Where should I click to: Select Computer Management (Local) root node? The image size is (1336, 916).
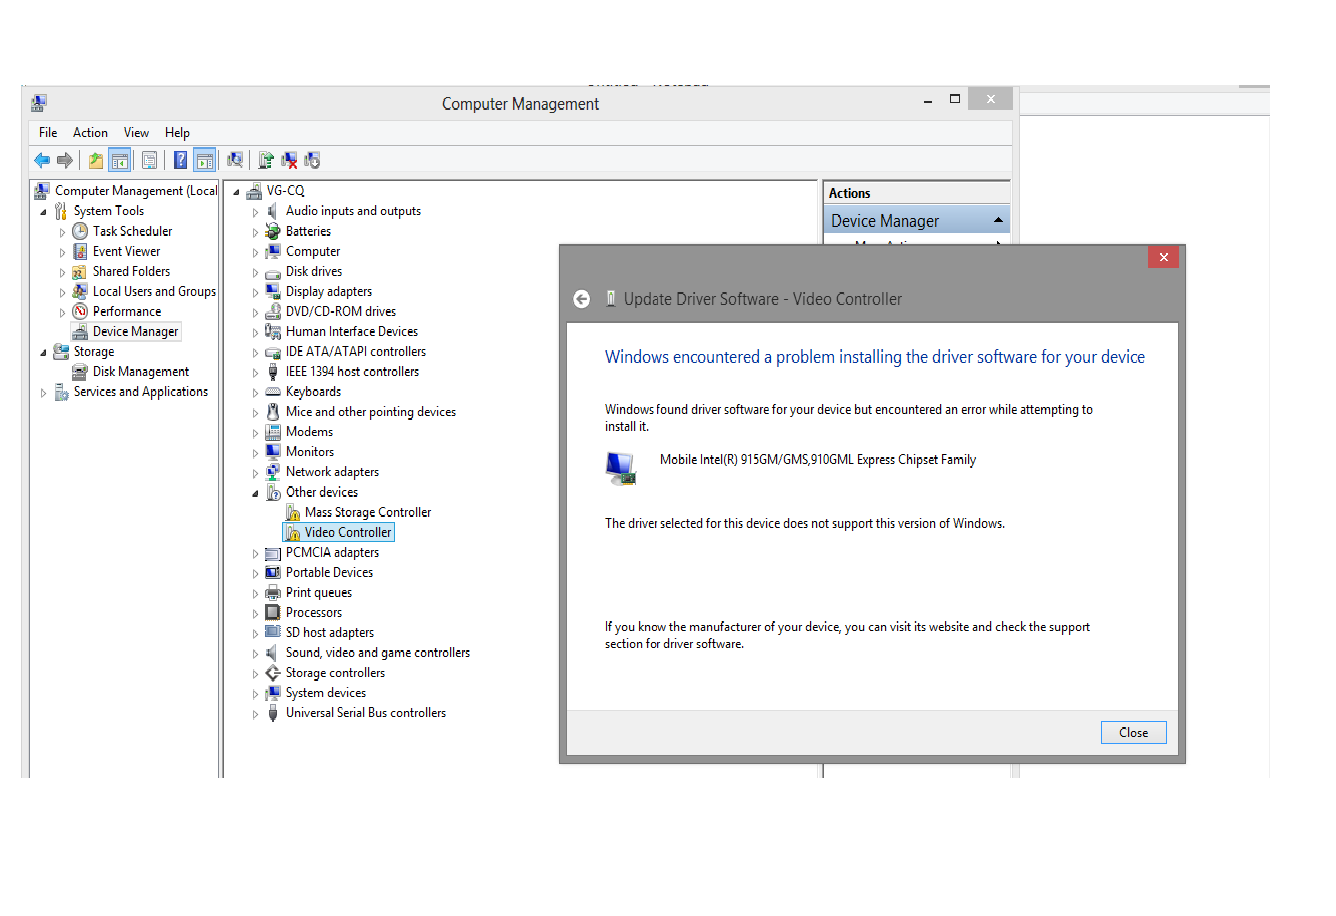tap(136, 191)
